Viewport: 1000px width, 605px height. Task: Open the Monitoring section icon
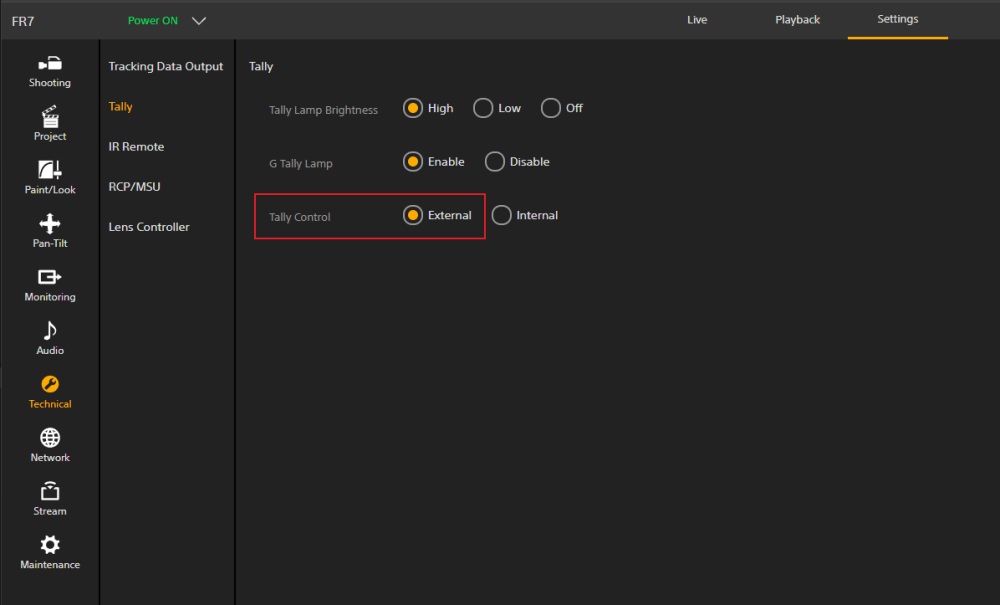click(x=50, y=277)
